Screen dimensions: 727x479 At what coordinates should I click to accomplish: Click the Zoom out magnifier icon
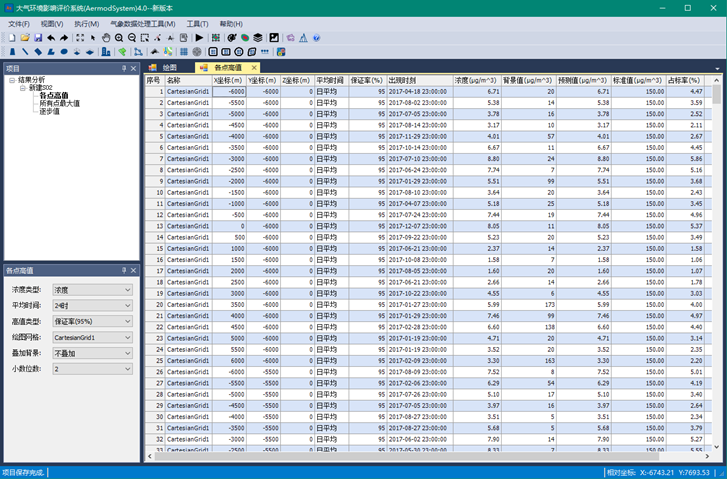[x=132, y=38]
